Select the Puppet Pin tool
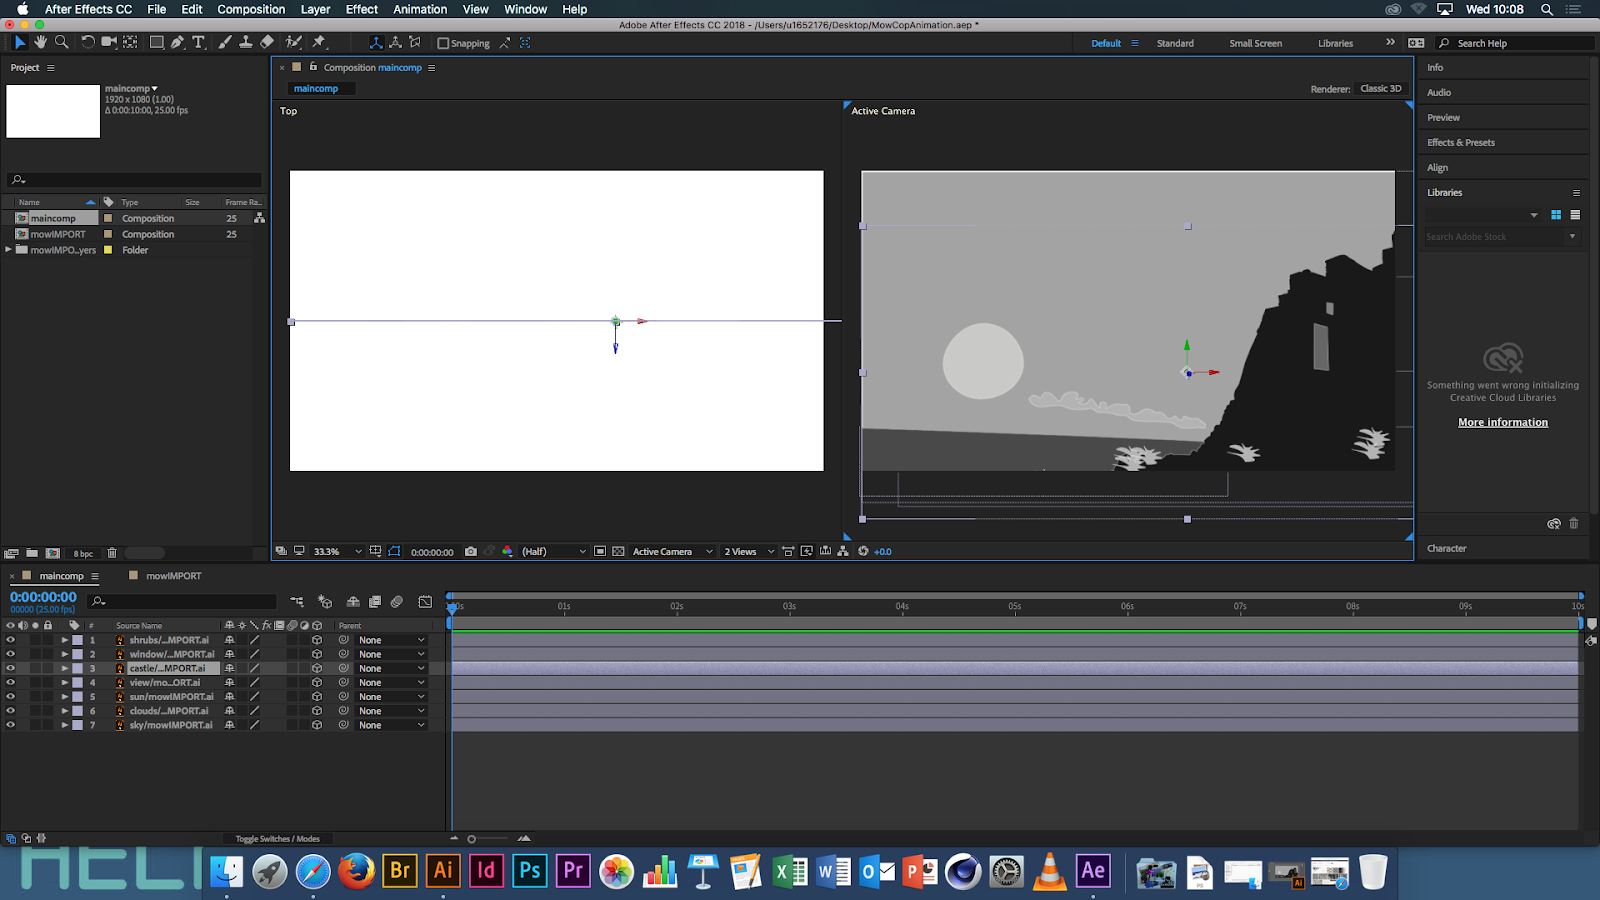 click(319, 42)
